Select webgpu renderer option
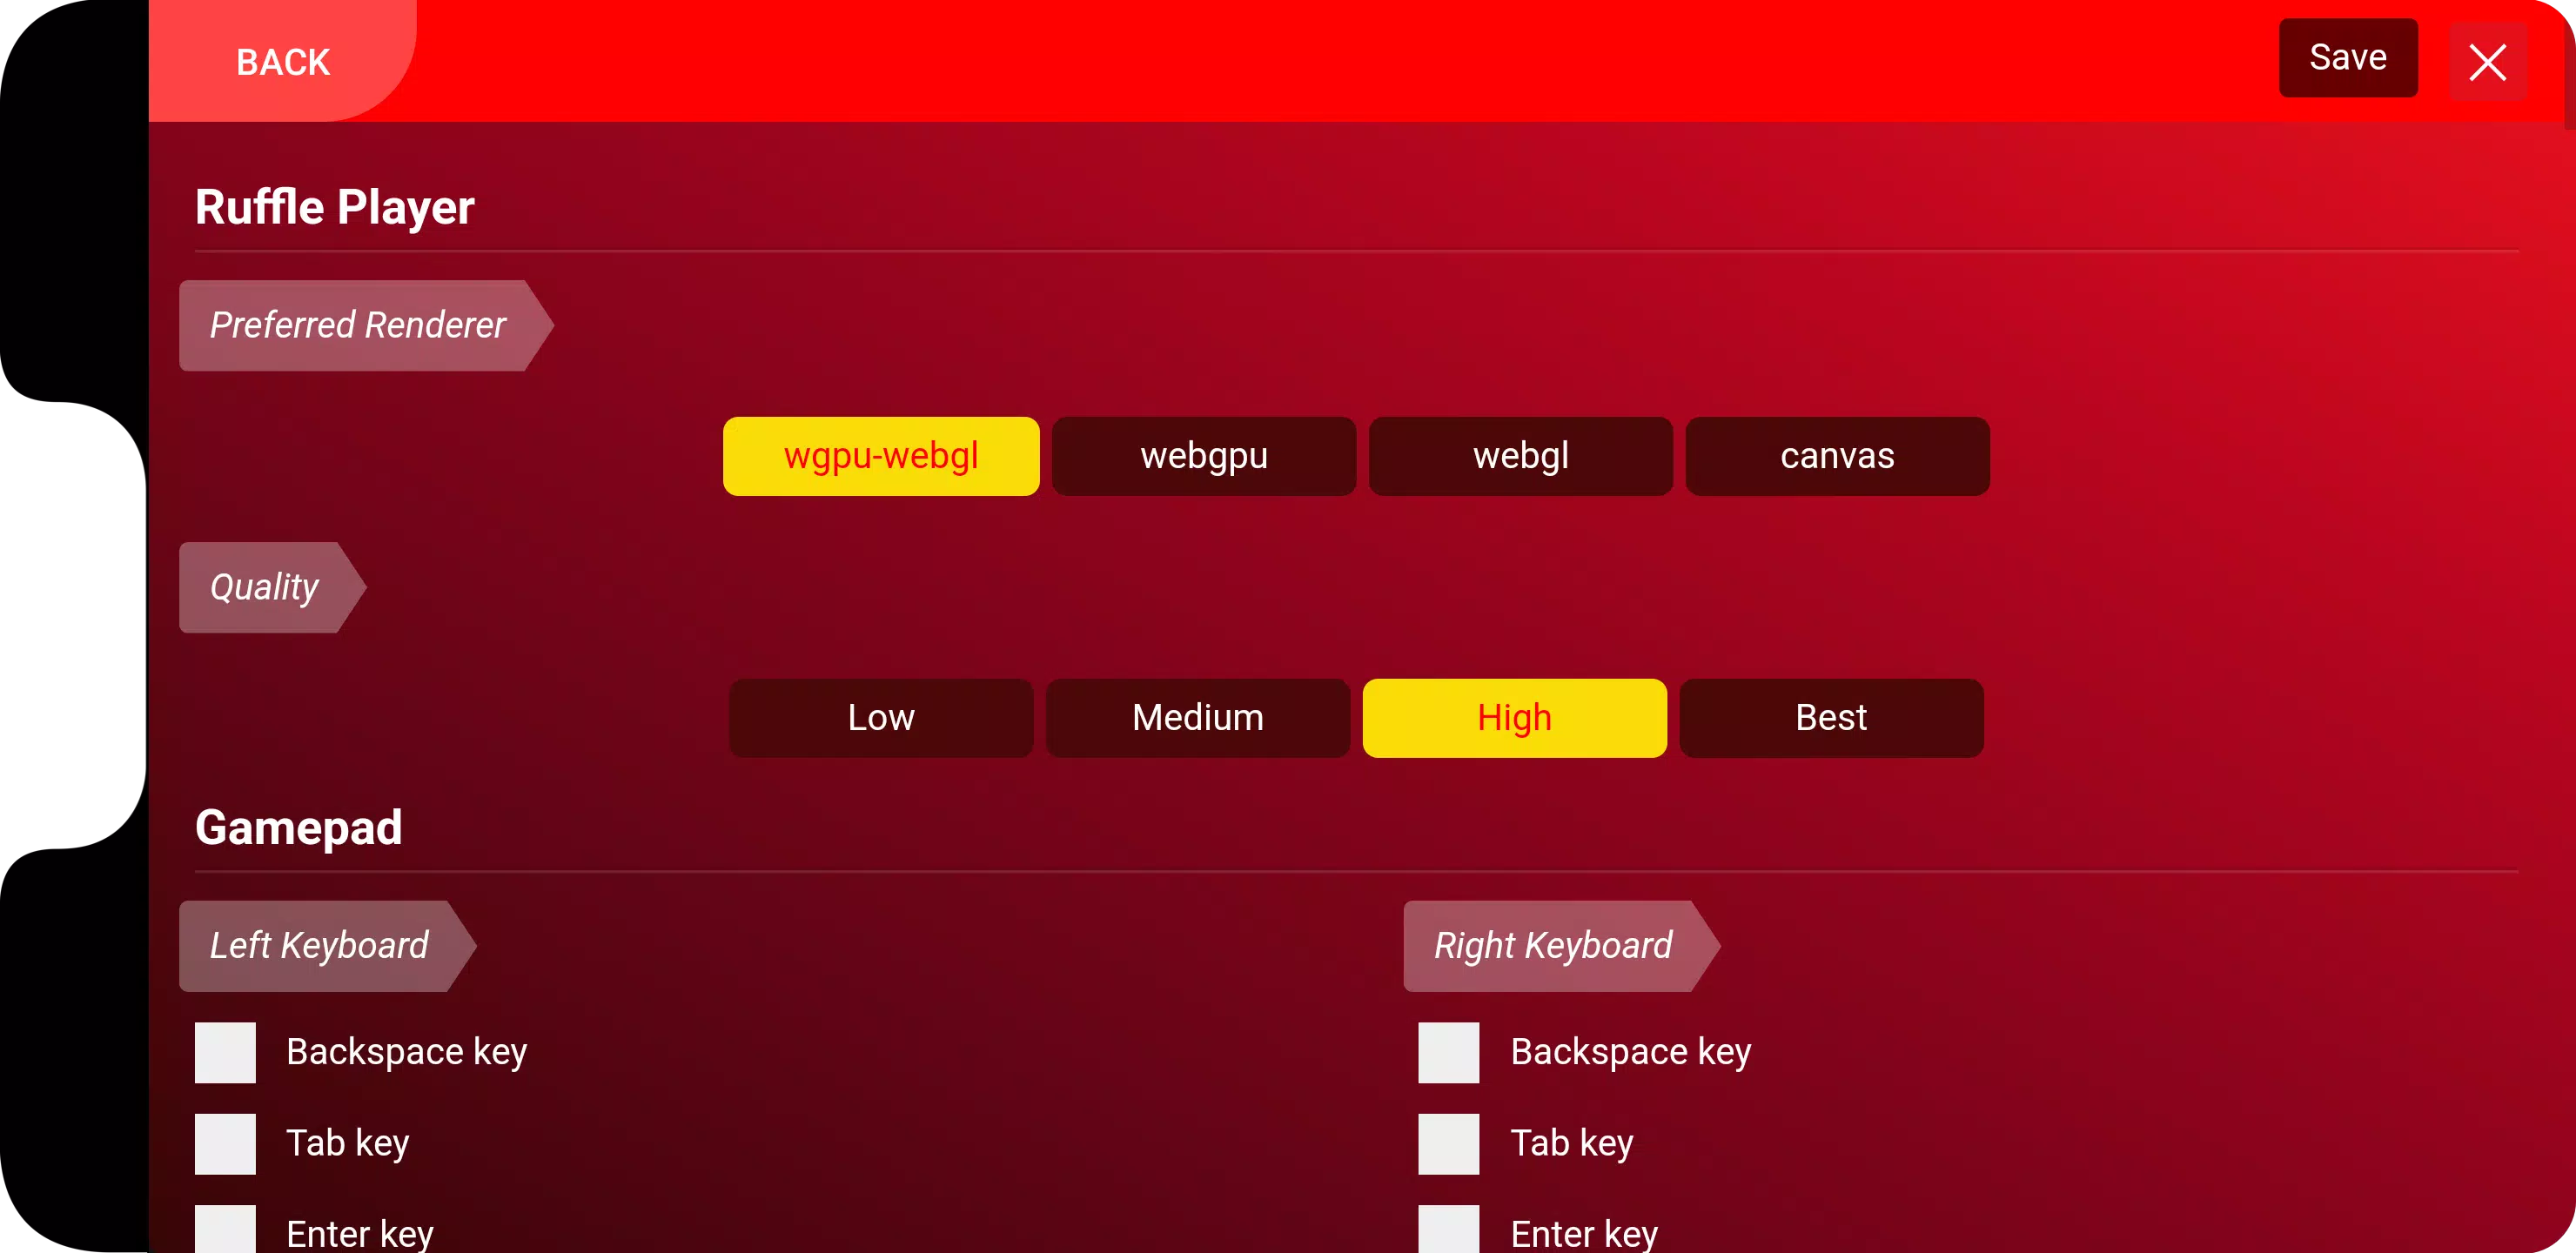The height and width of the screenshot is (1253, 2576). point(1204,455)
